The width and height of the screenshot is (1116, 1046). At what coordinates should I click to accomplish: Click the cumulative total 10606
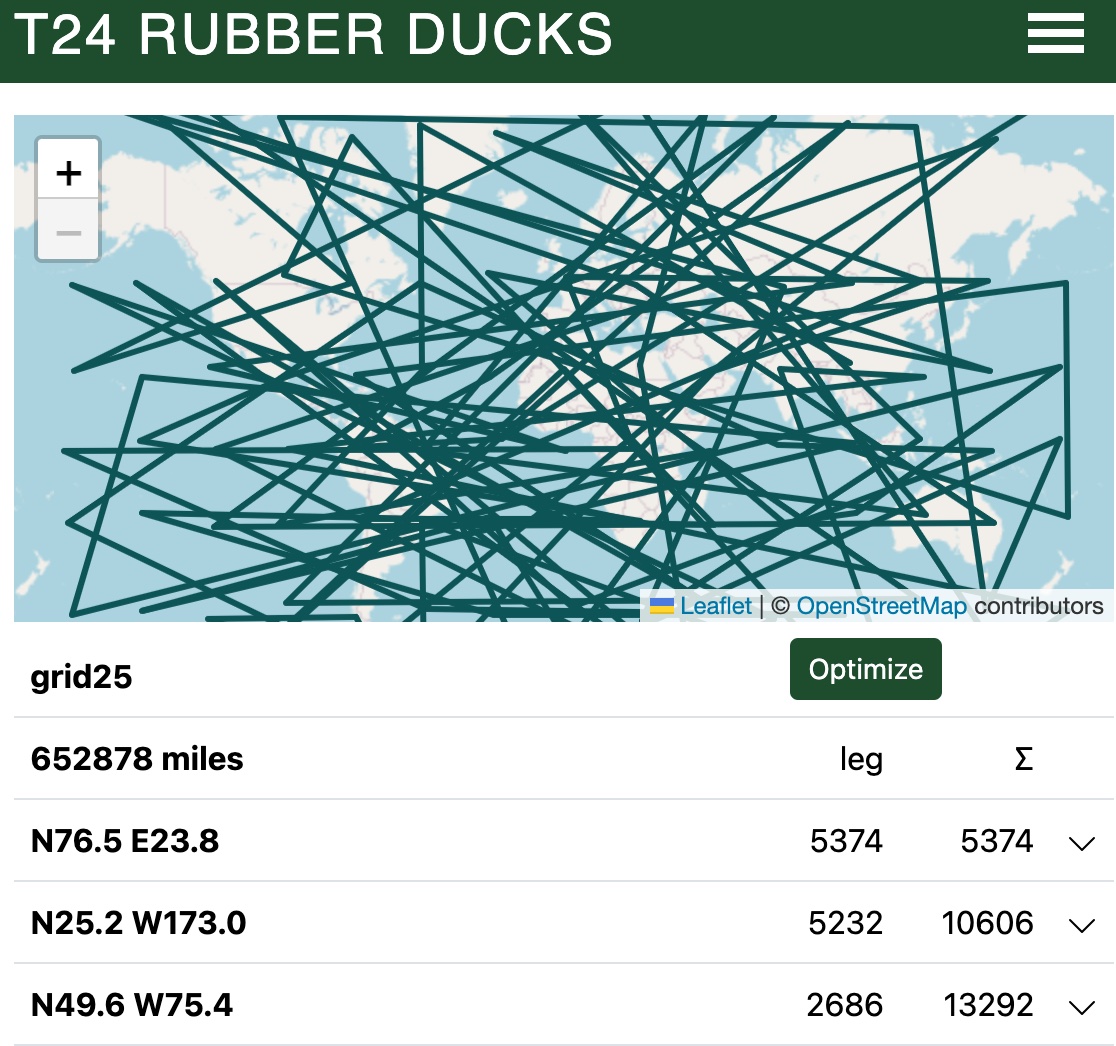pyautogui.click(x=987, y=923)
